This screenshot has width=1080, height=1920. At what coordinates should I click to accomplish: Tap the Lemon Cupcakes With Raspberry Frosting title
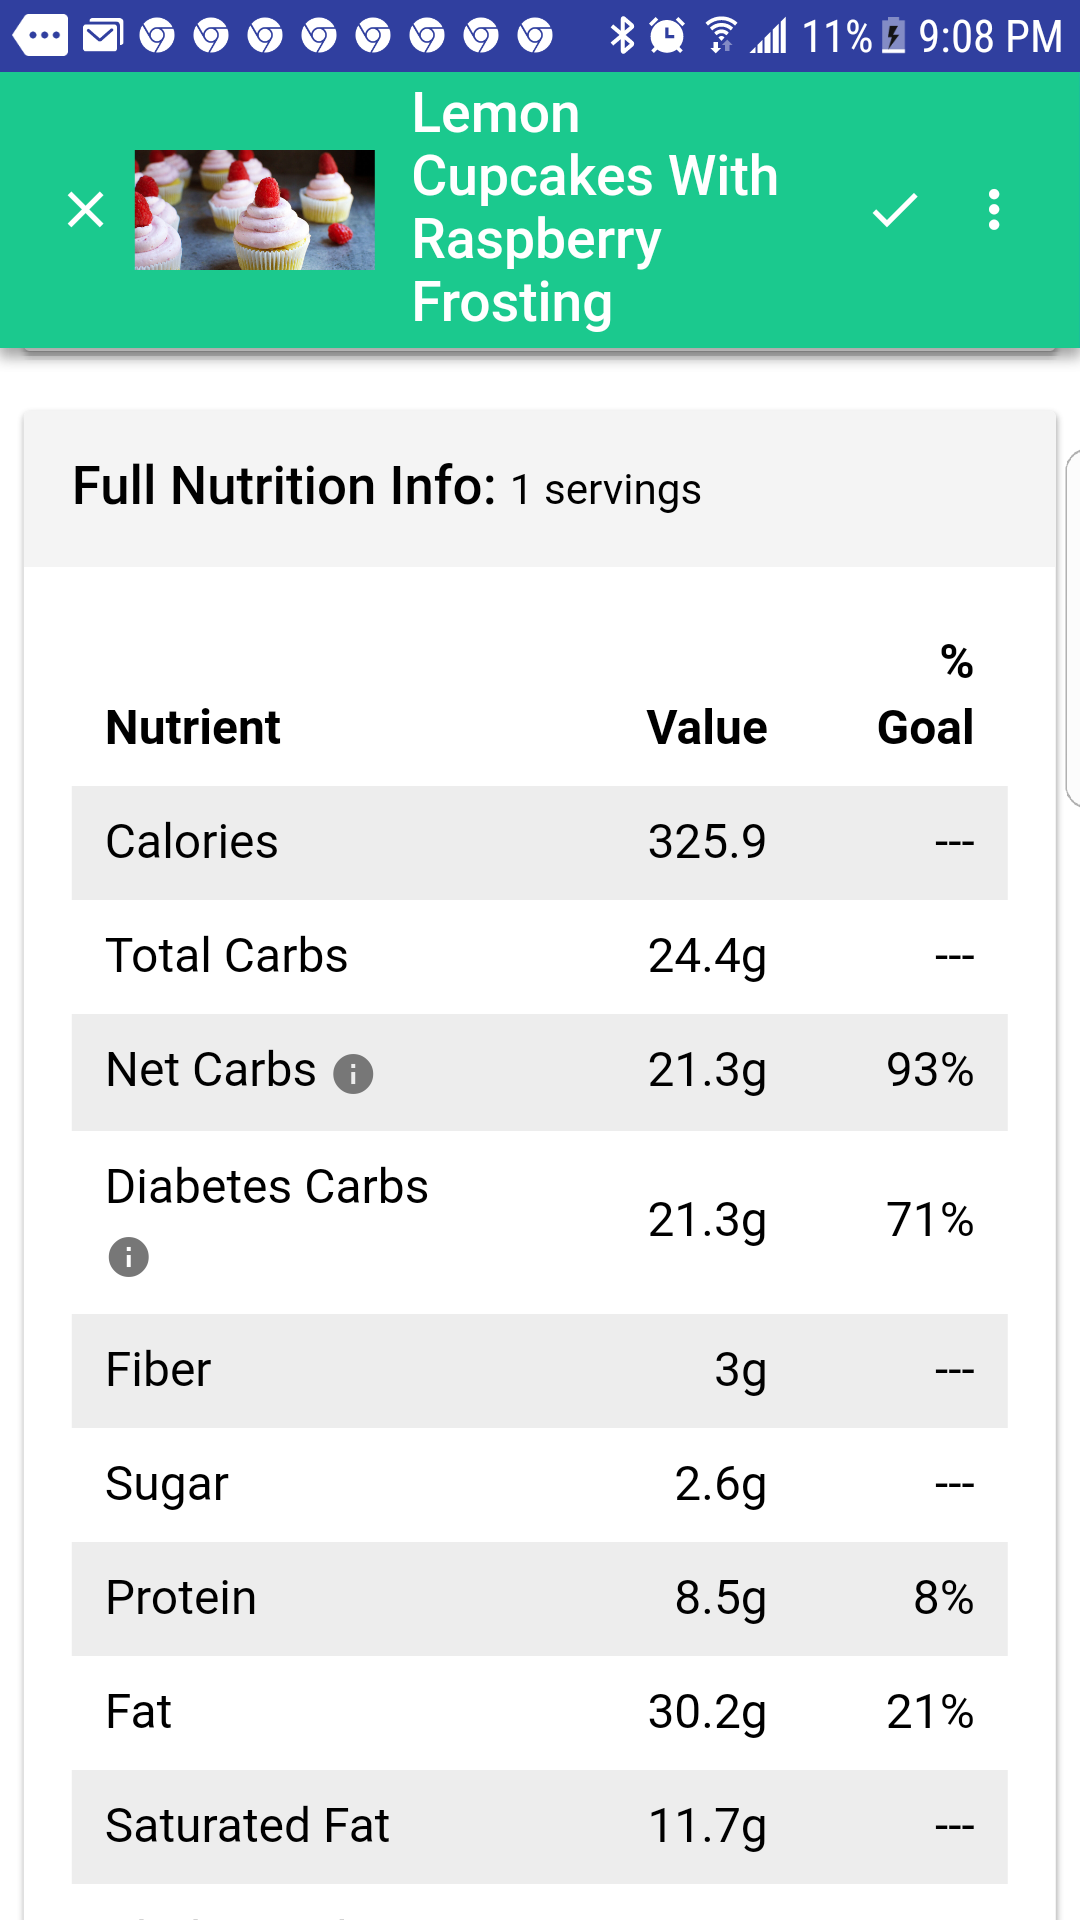(595, 208)
